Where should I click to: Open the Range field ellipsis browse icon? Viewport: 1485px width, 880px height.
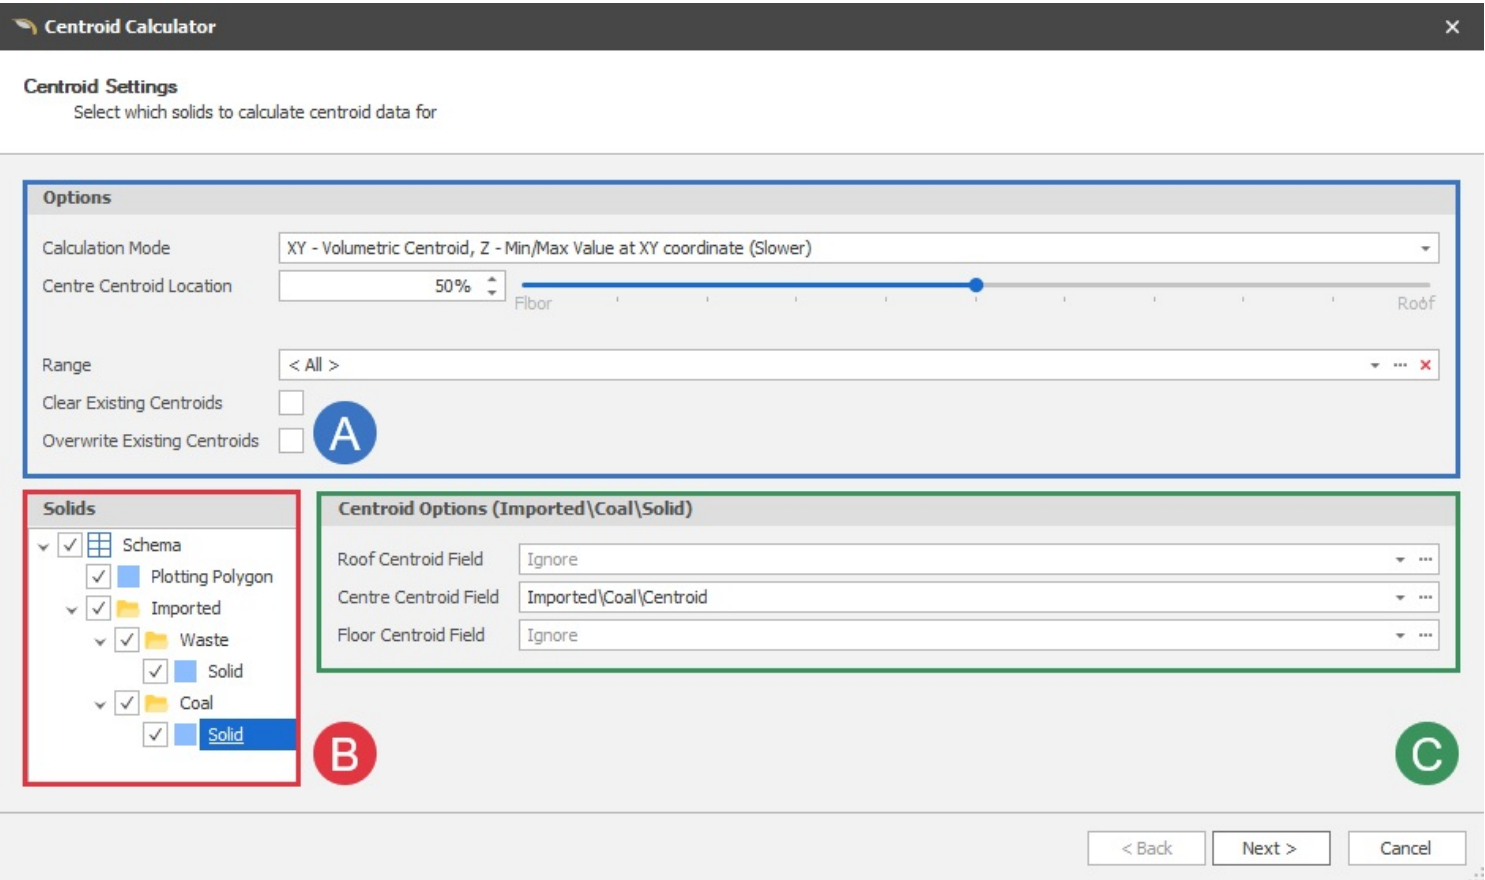pos(1400,365)
